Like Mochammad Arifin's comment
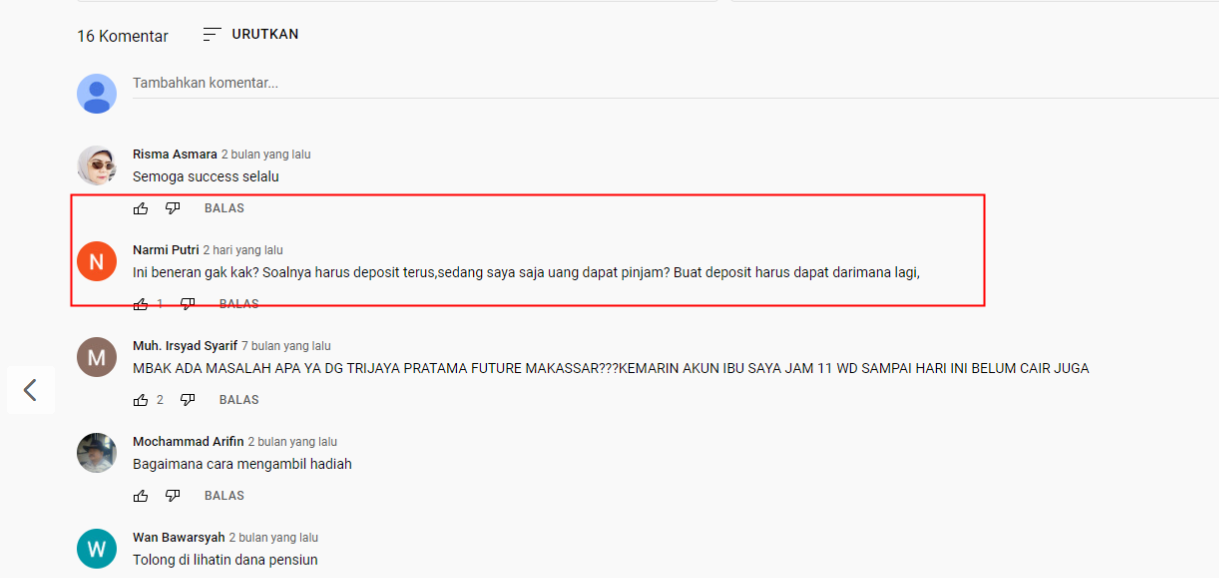The width and height of the screenshot is (1219, 578). point(141,496)
